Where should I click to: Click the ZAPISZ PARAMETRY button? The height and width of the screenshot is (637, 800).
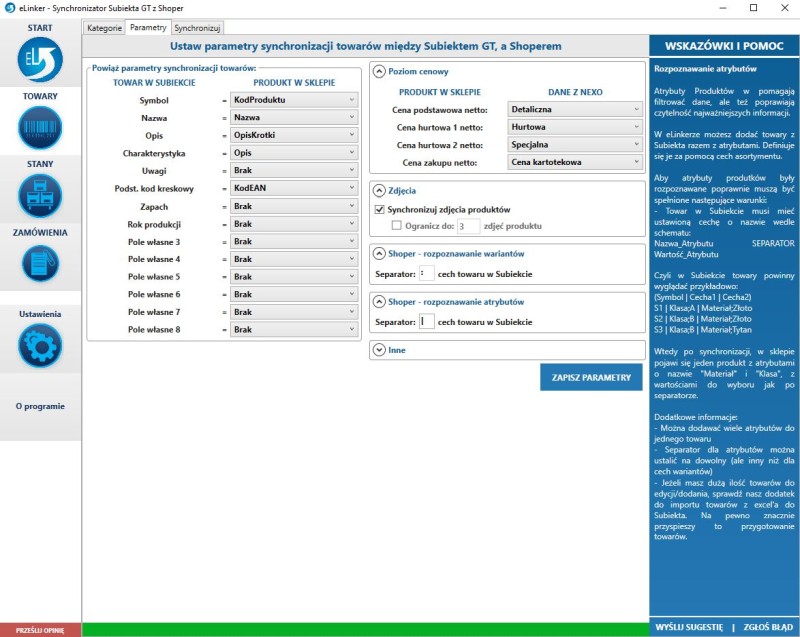591,377
